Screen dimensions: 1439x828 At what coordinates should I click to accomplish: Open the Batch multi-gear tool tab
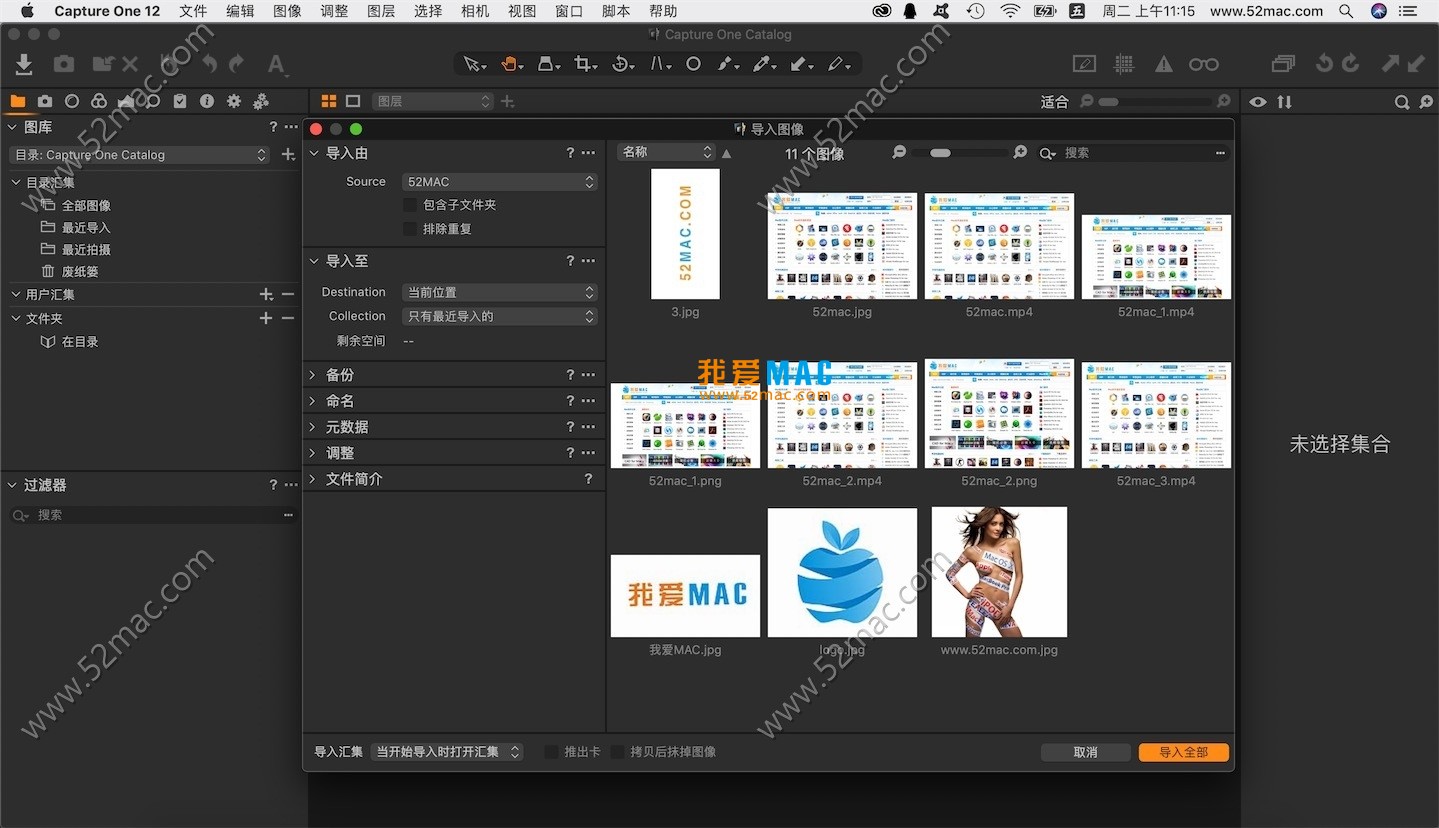[x=261, y=101]
